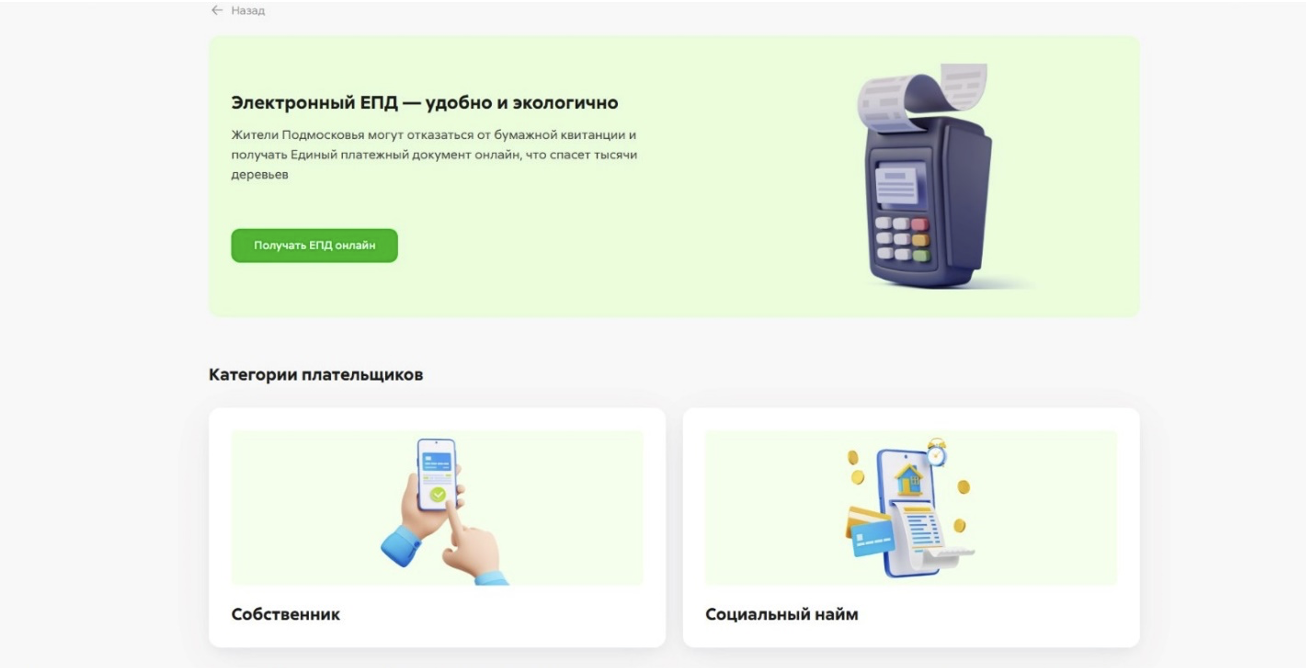
Task: Go back via the Назад link
Action: point(248,10)
